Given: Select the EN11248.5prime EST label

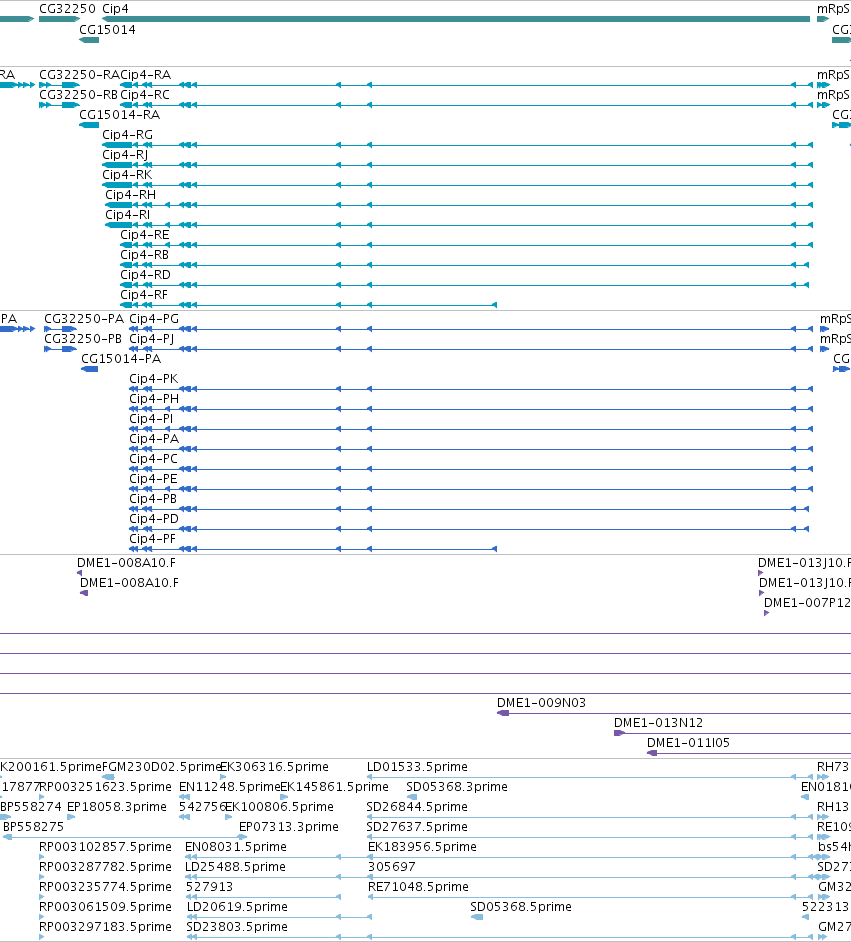Looking at the screenshot, I should click(229, 787).
